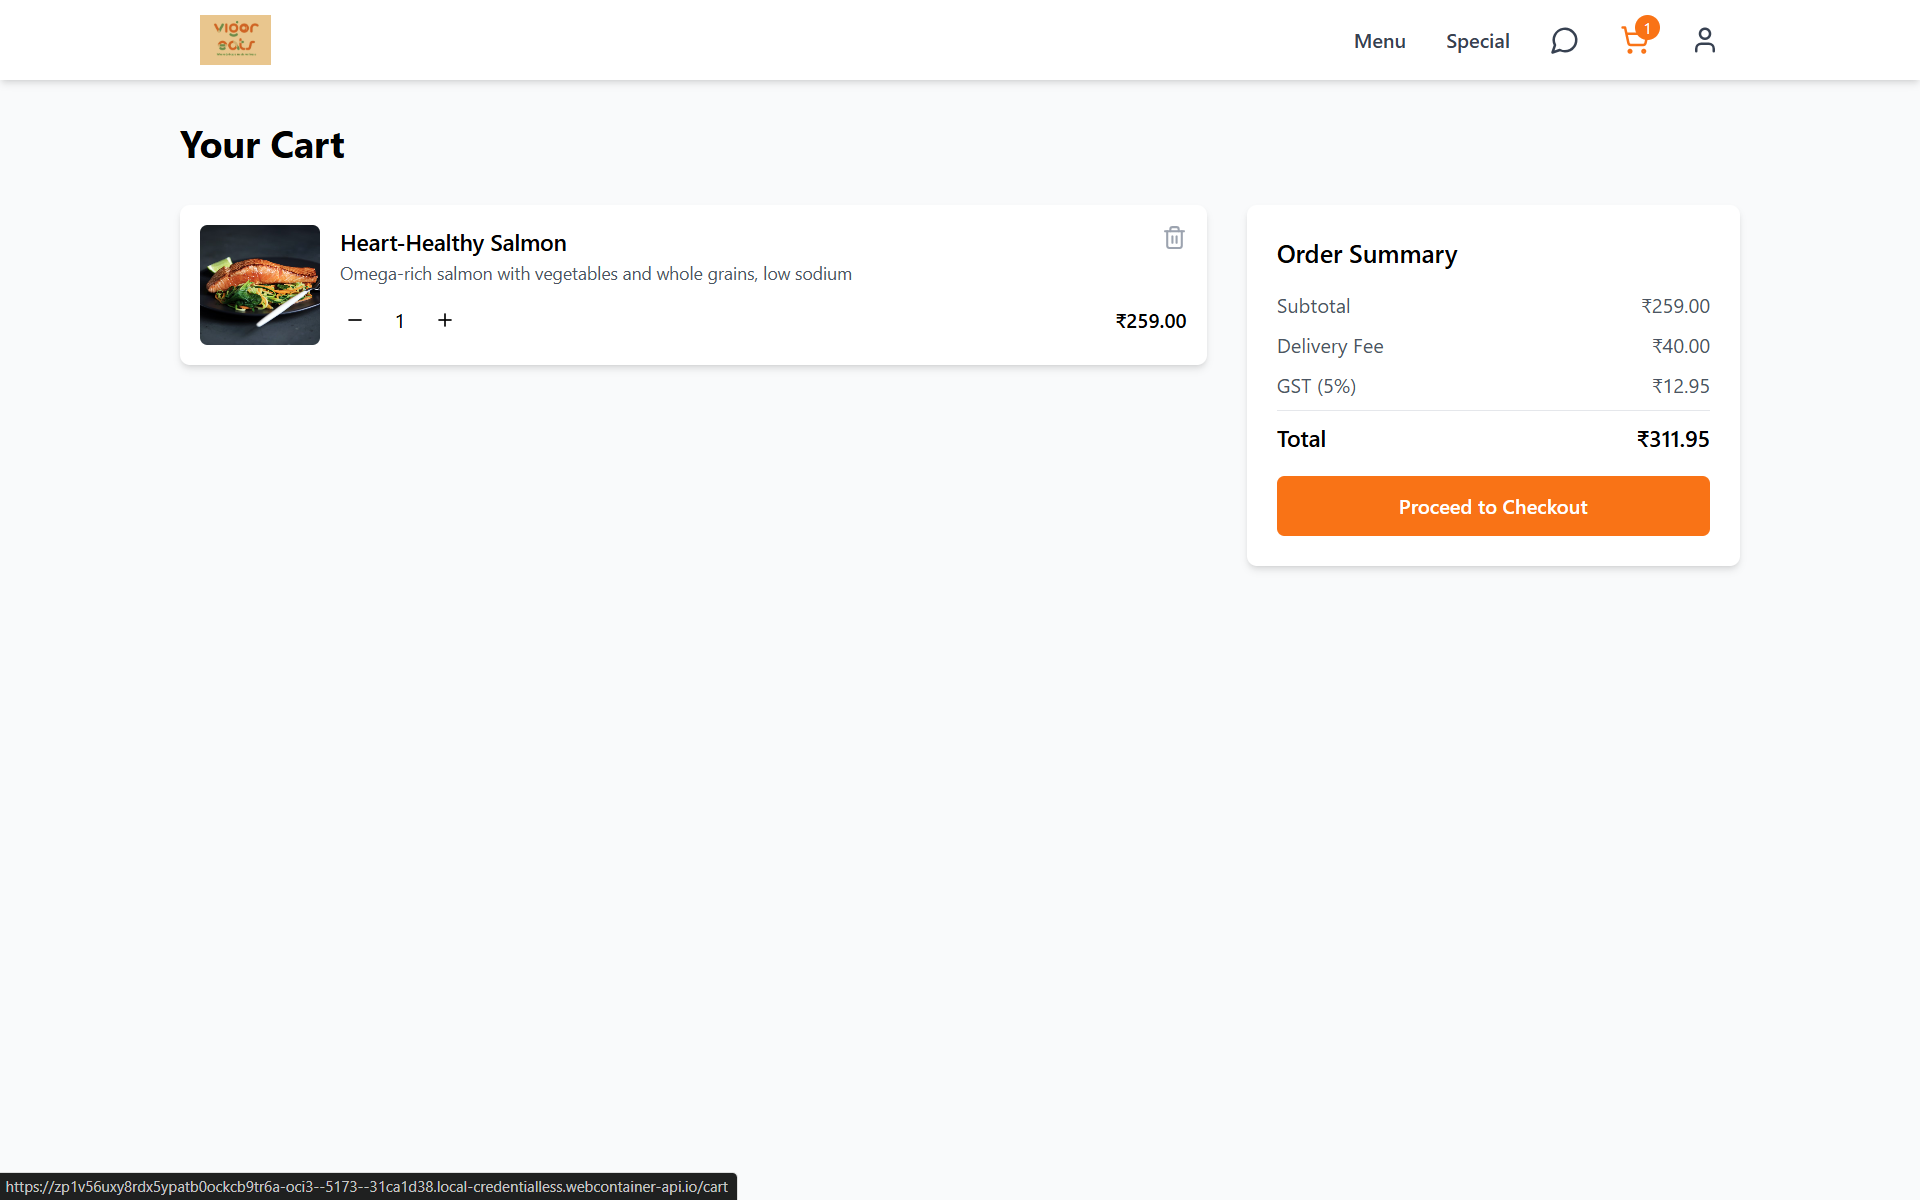This screenshot has width=1920, height=1200.
Task: Click the item price ₹259.00
Action: pos(1150,321)
